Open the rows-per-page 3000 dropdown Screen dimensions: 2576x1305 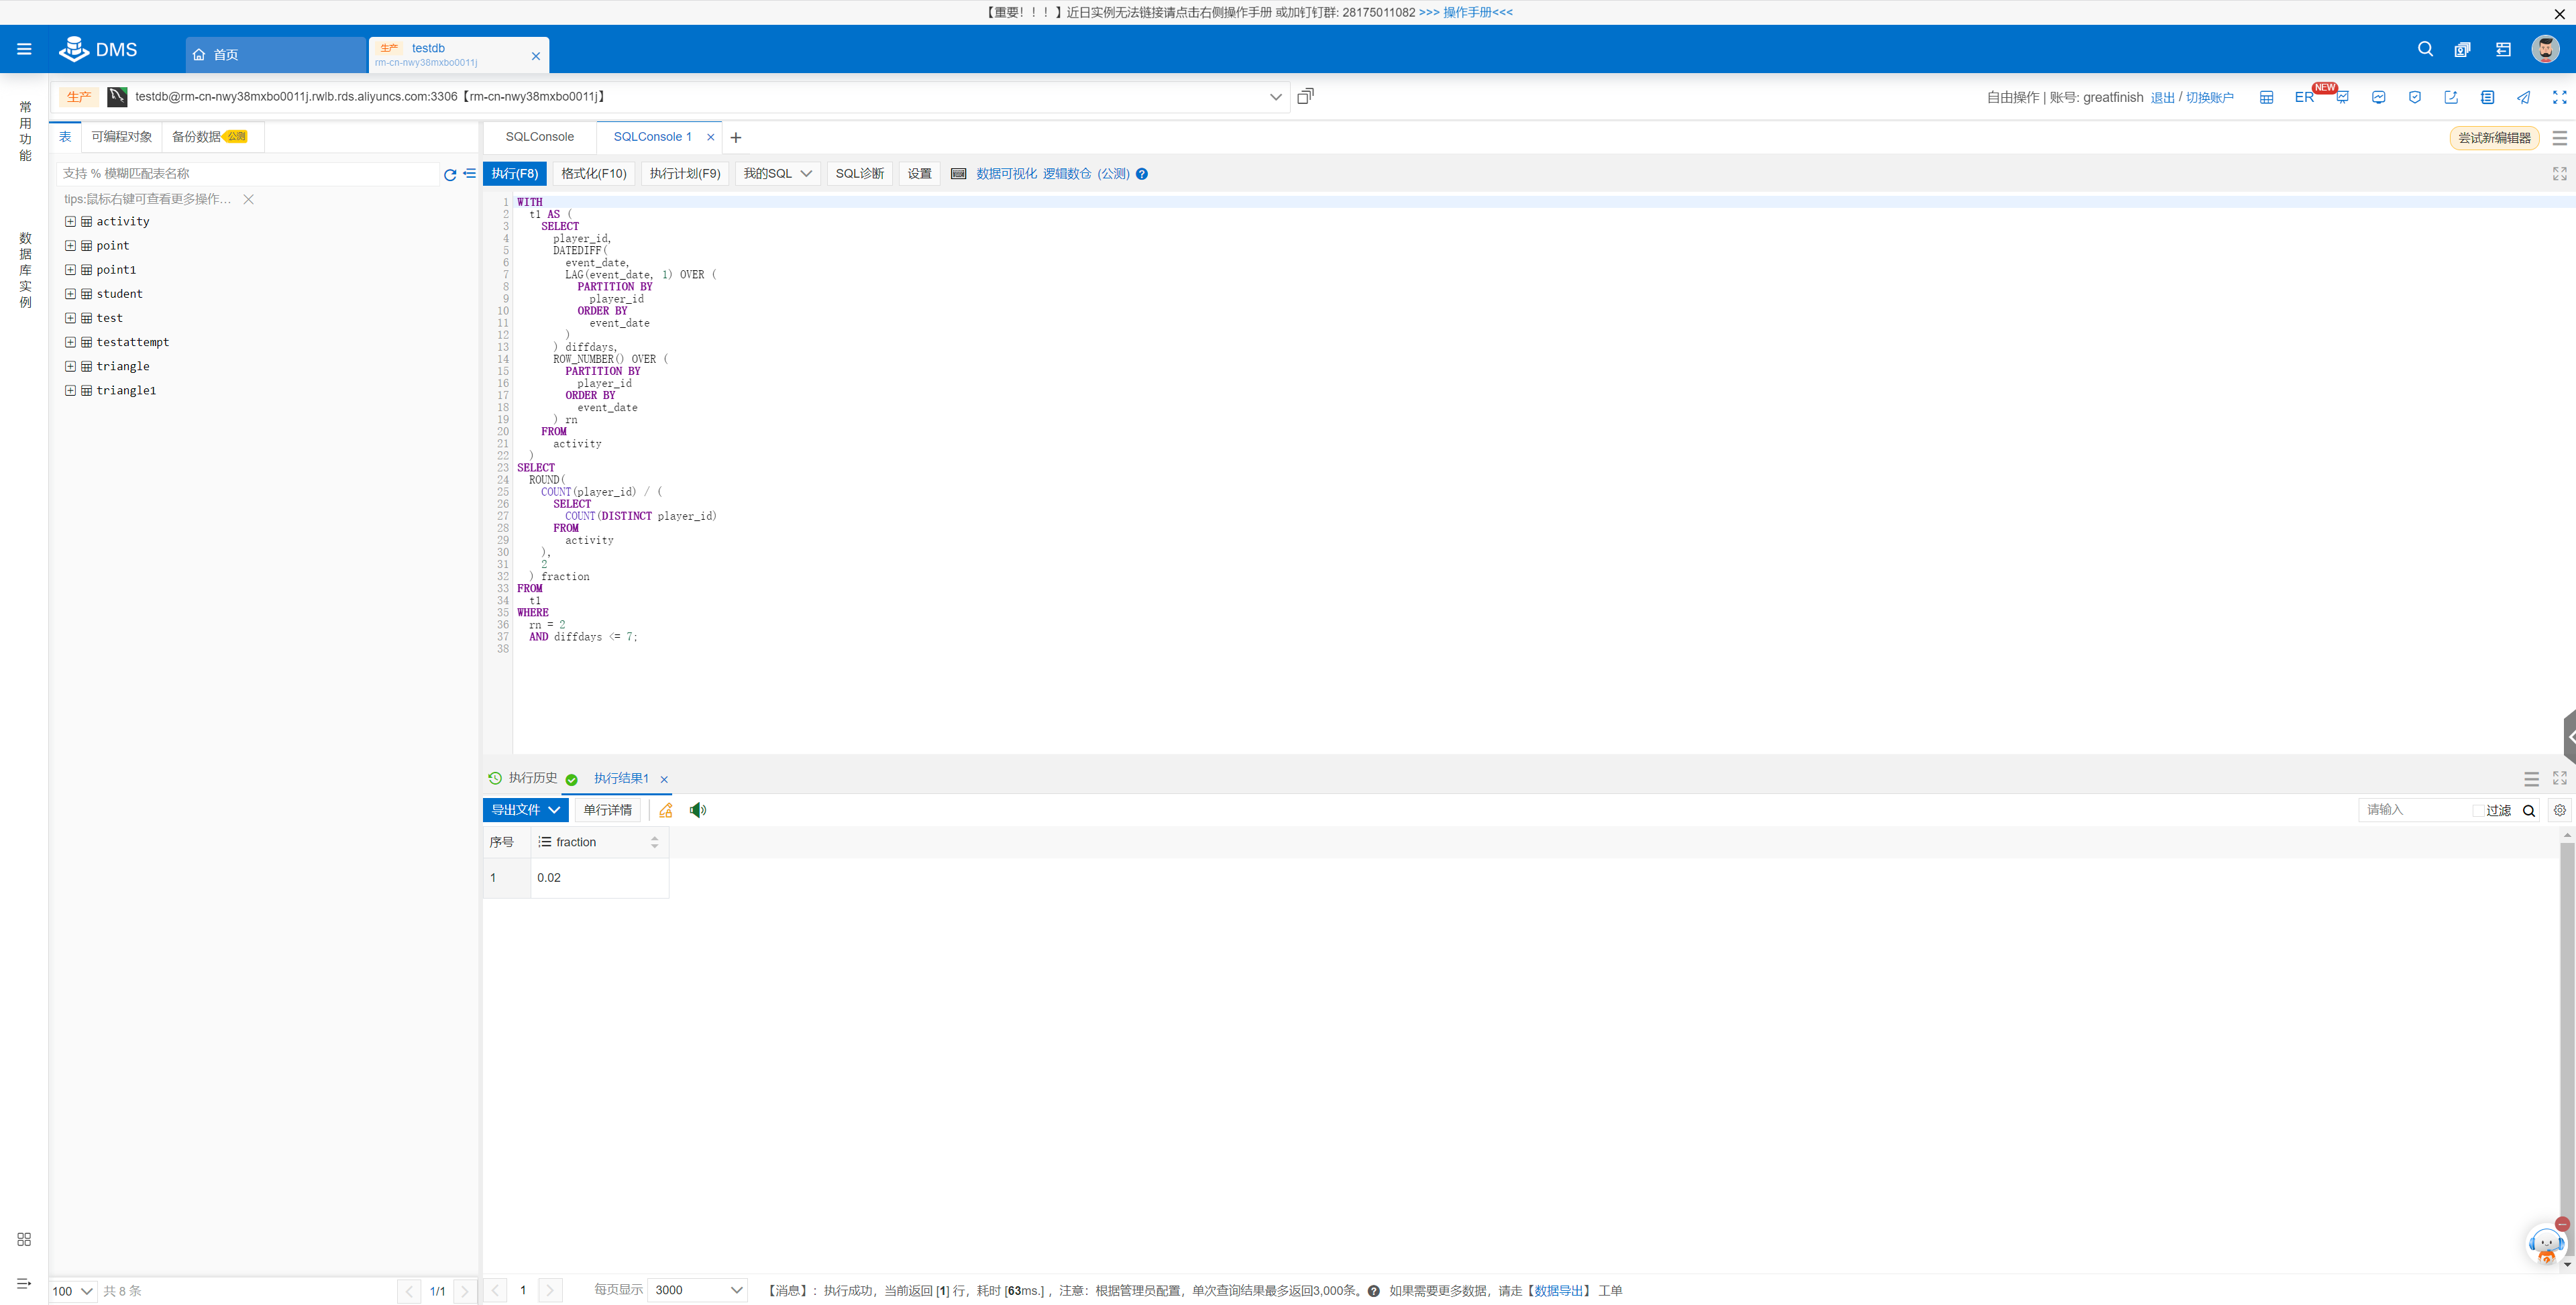click(x=698, y=1290)
